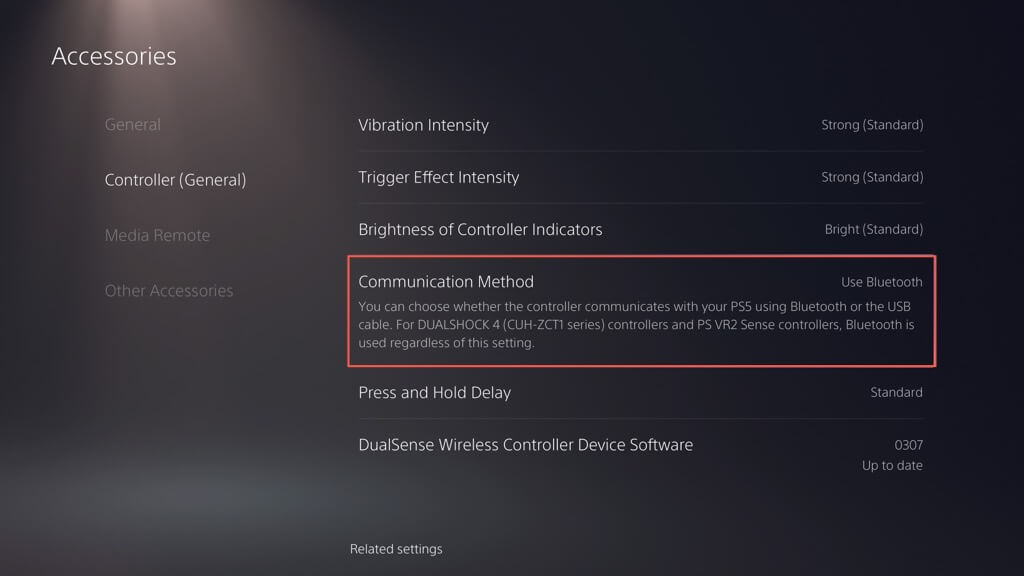Viewport: 1024px width, 576px height.
Task: Change the Bright (Standard) brightness value
Action: point(873,229)
